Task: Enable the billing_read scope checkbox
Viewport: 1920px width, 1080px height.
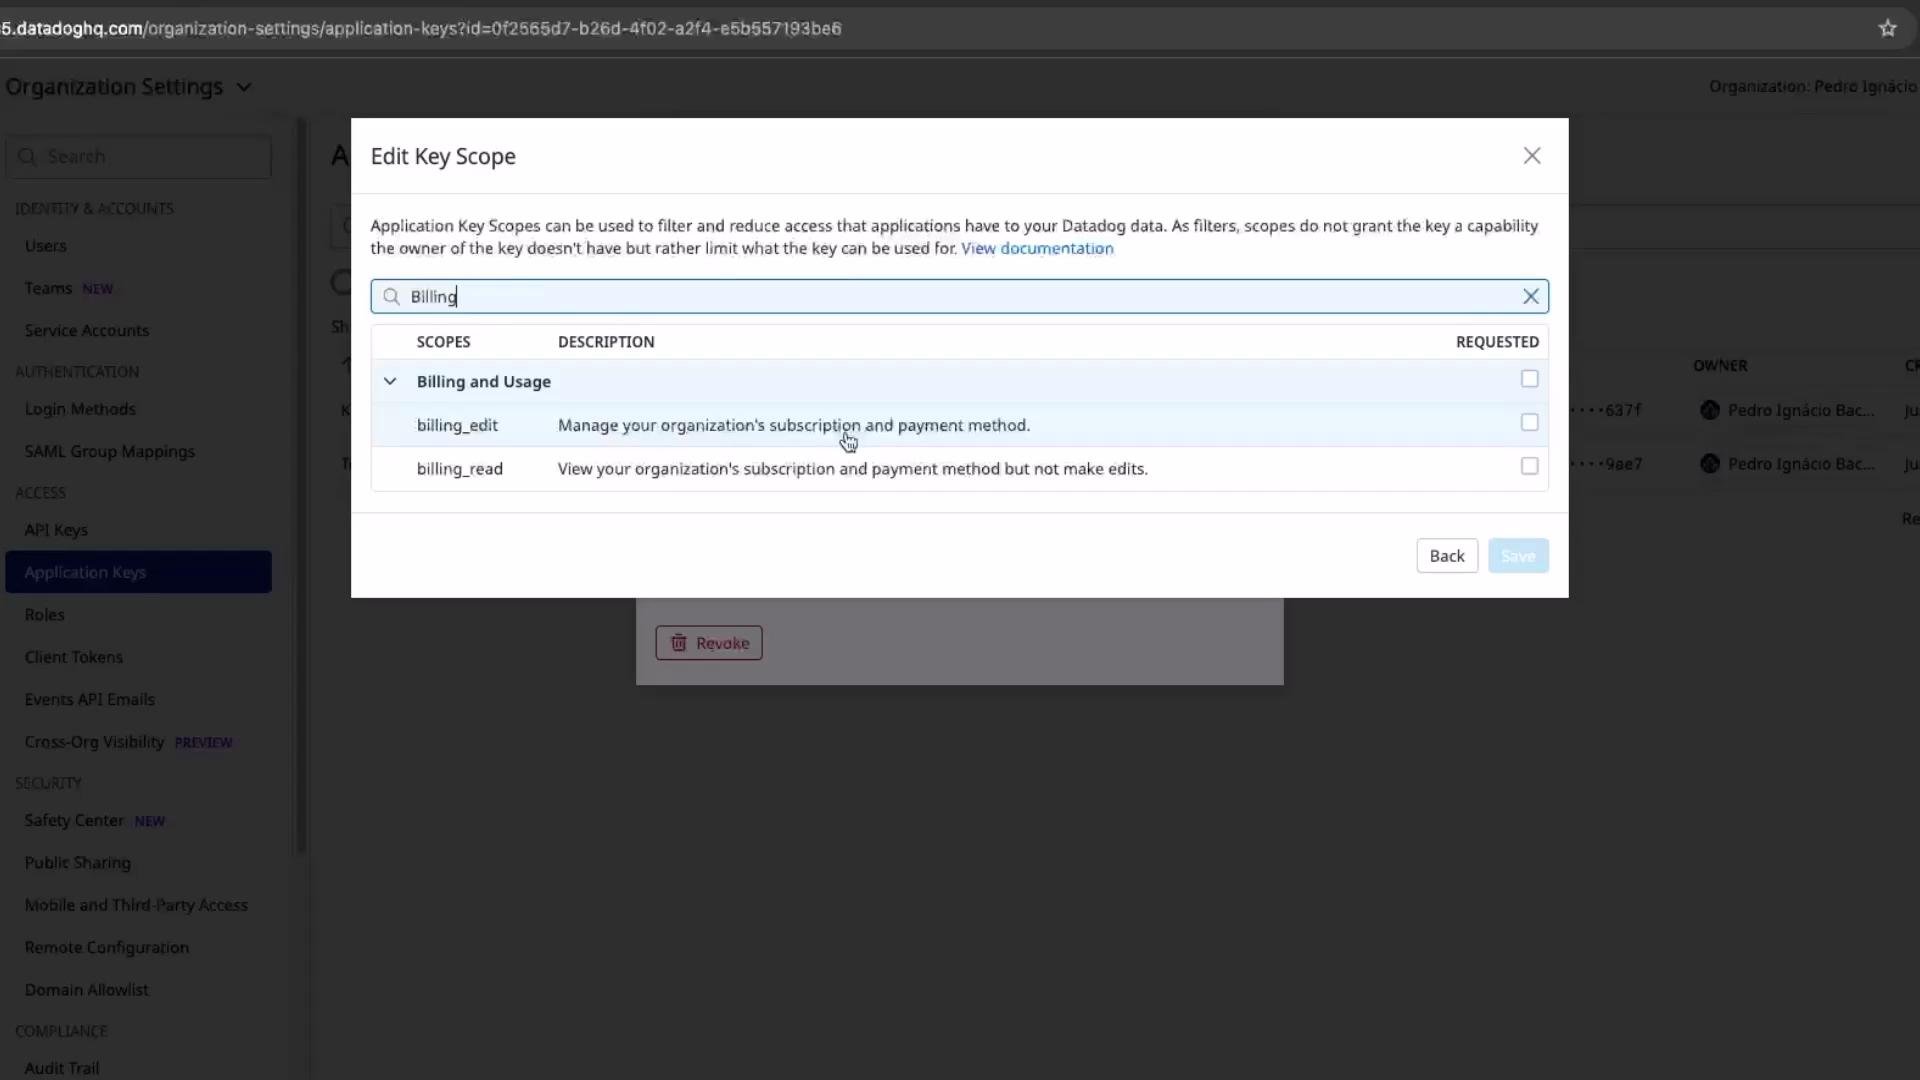Action: click(x=1529, y=466)
